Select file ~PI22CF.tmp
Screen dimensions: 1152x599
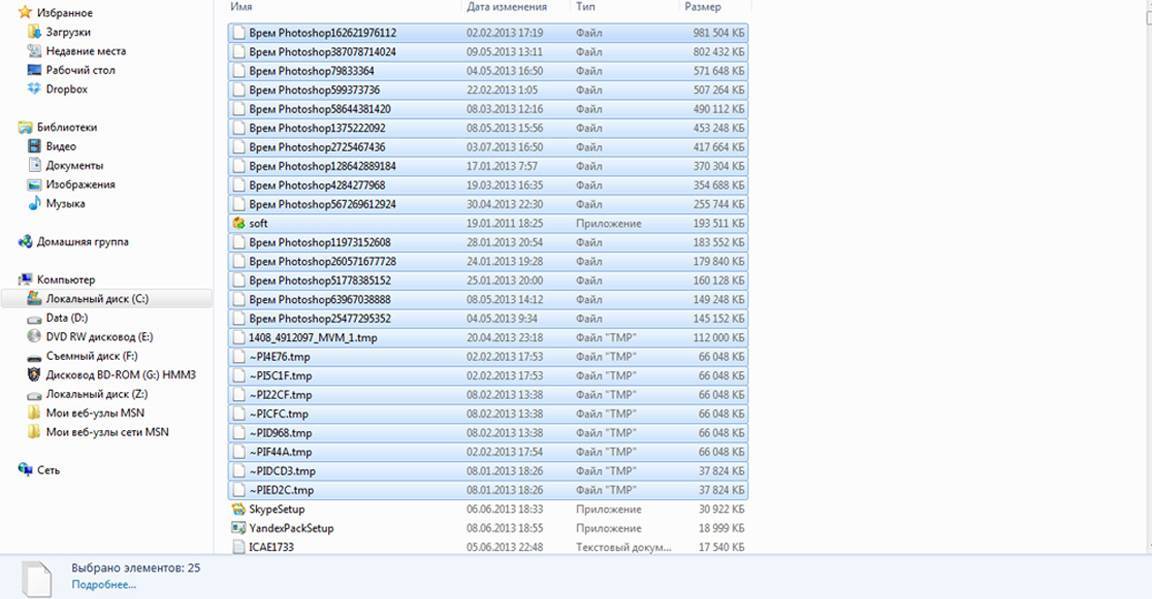click(x=488, y=395)
